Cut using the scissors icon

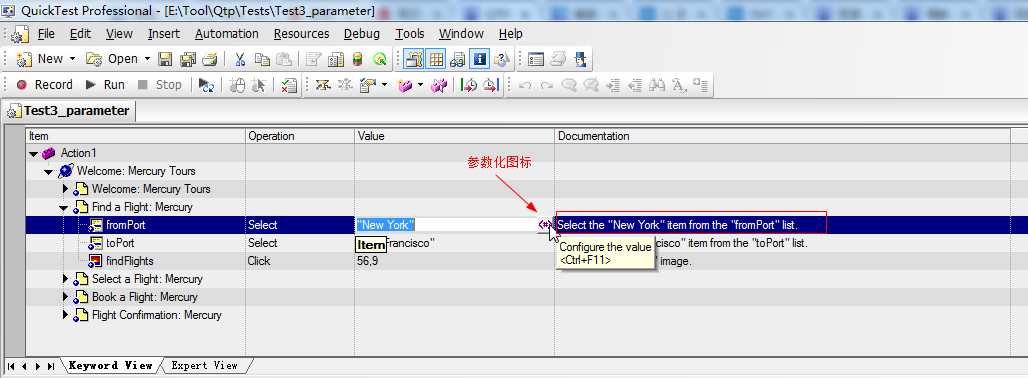(240, 60)
